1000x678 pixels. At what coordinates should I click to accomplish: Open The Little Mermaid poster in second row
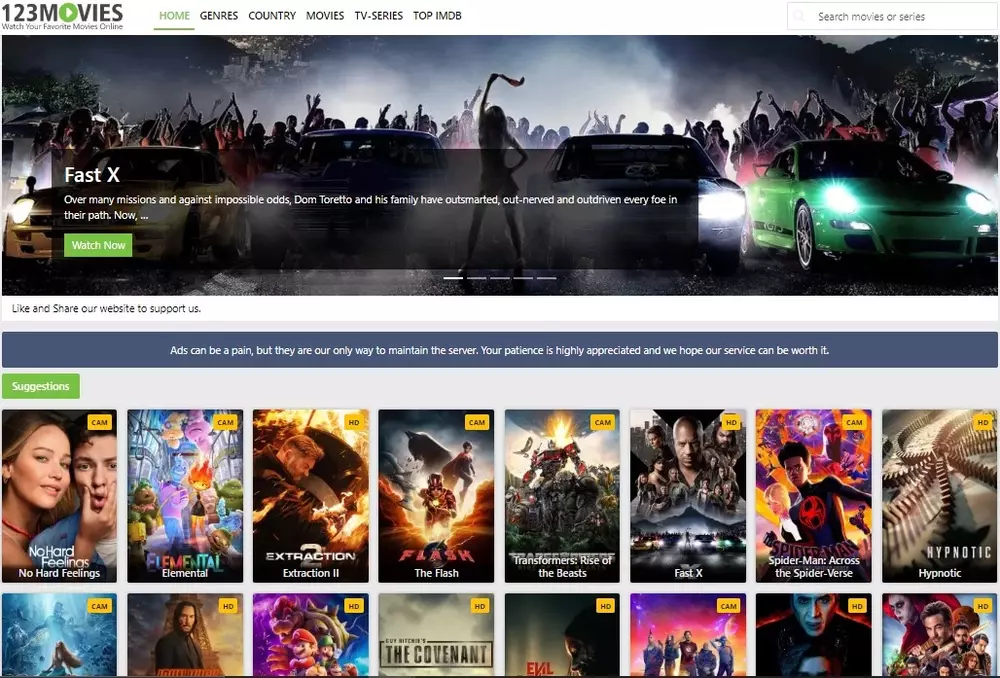[x=59, y=635]
